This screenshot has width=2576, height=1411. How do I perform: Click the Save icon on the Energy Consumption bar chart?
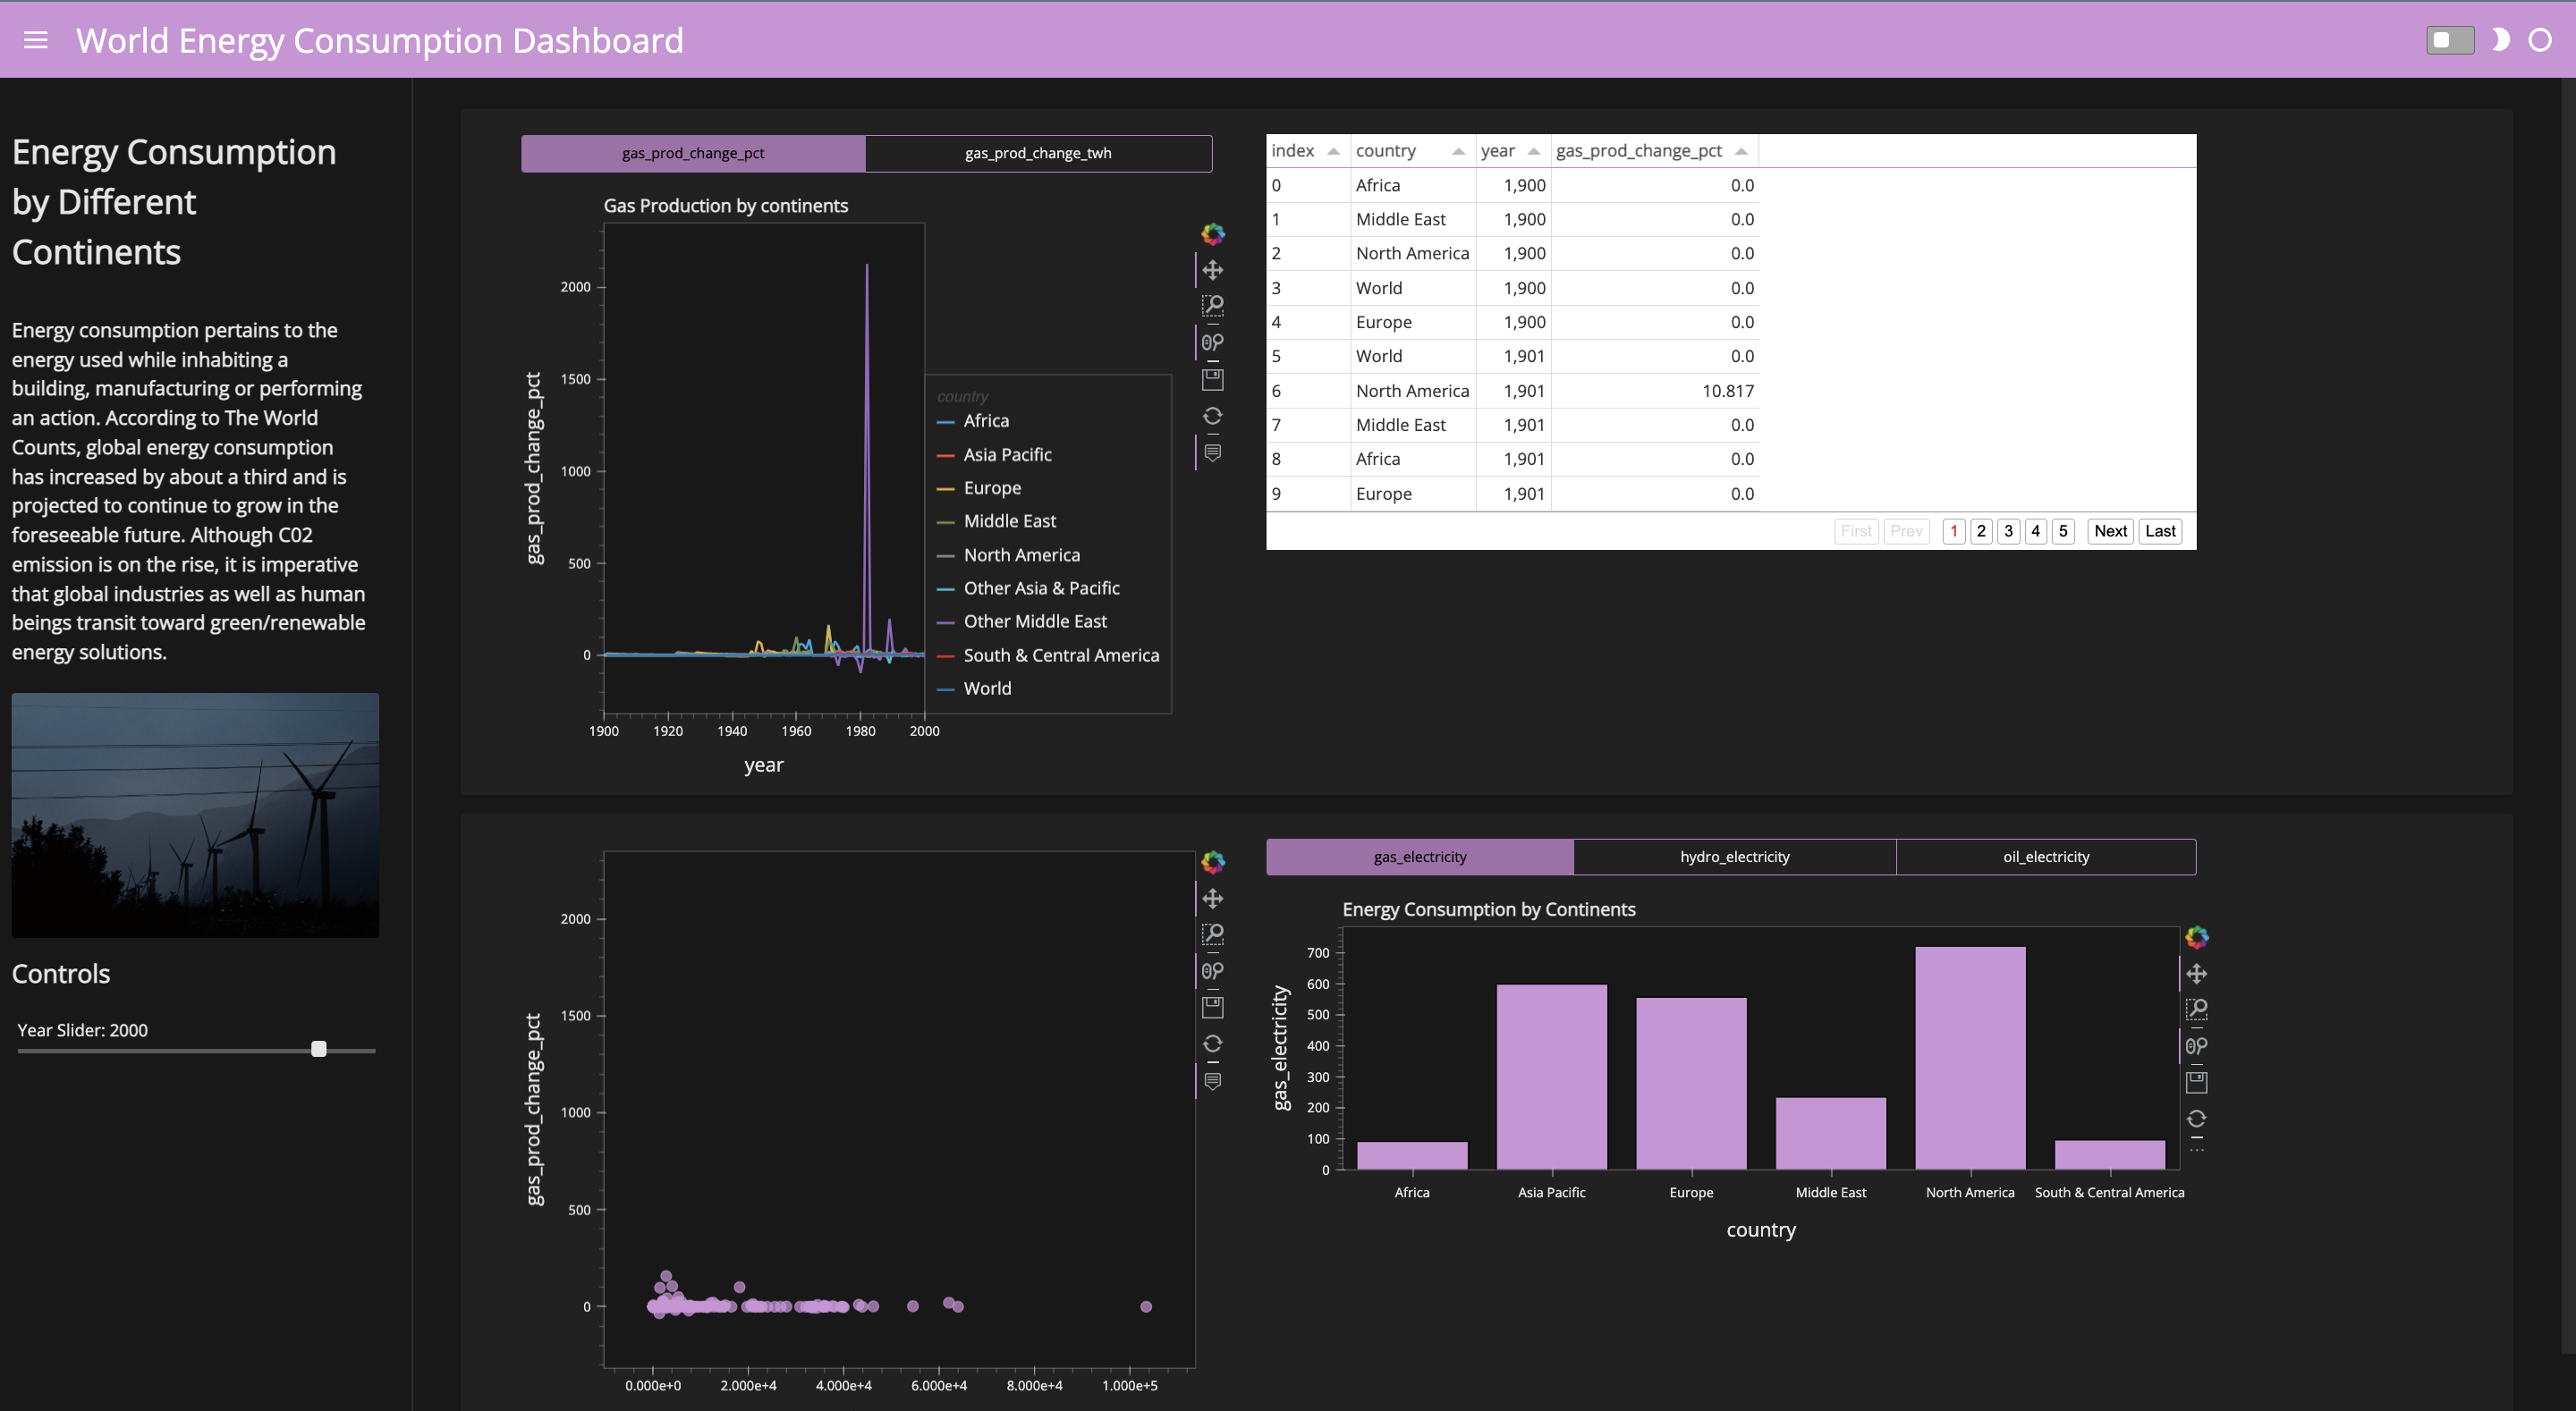(x=2197, y=1081)
